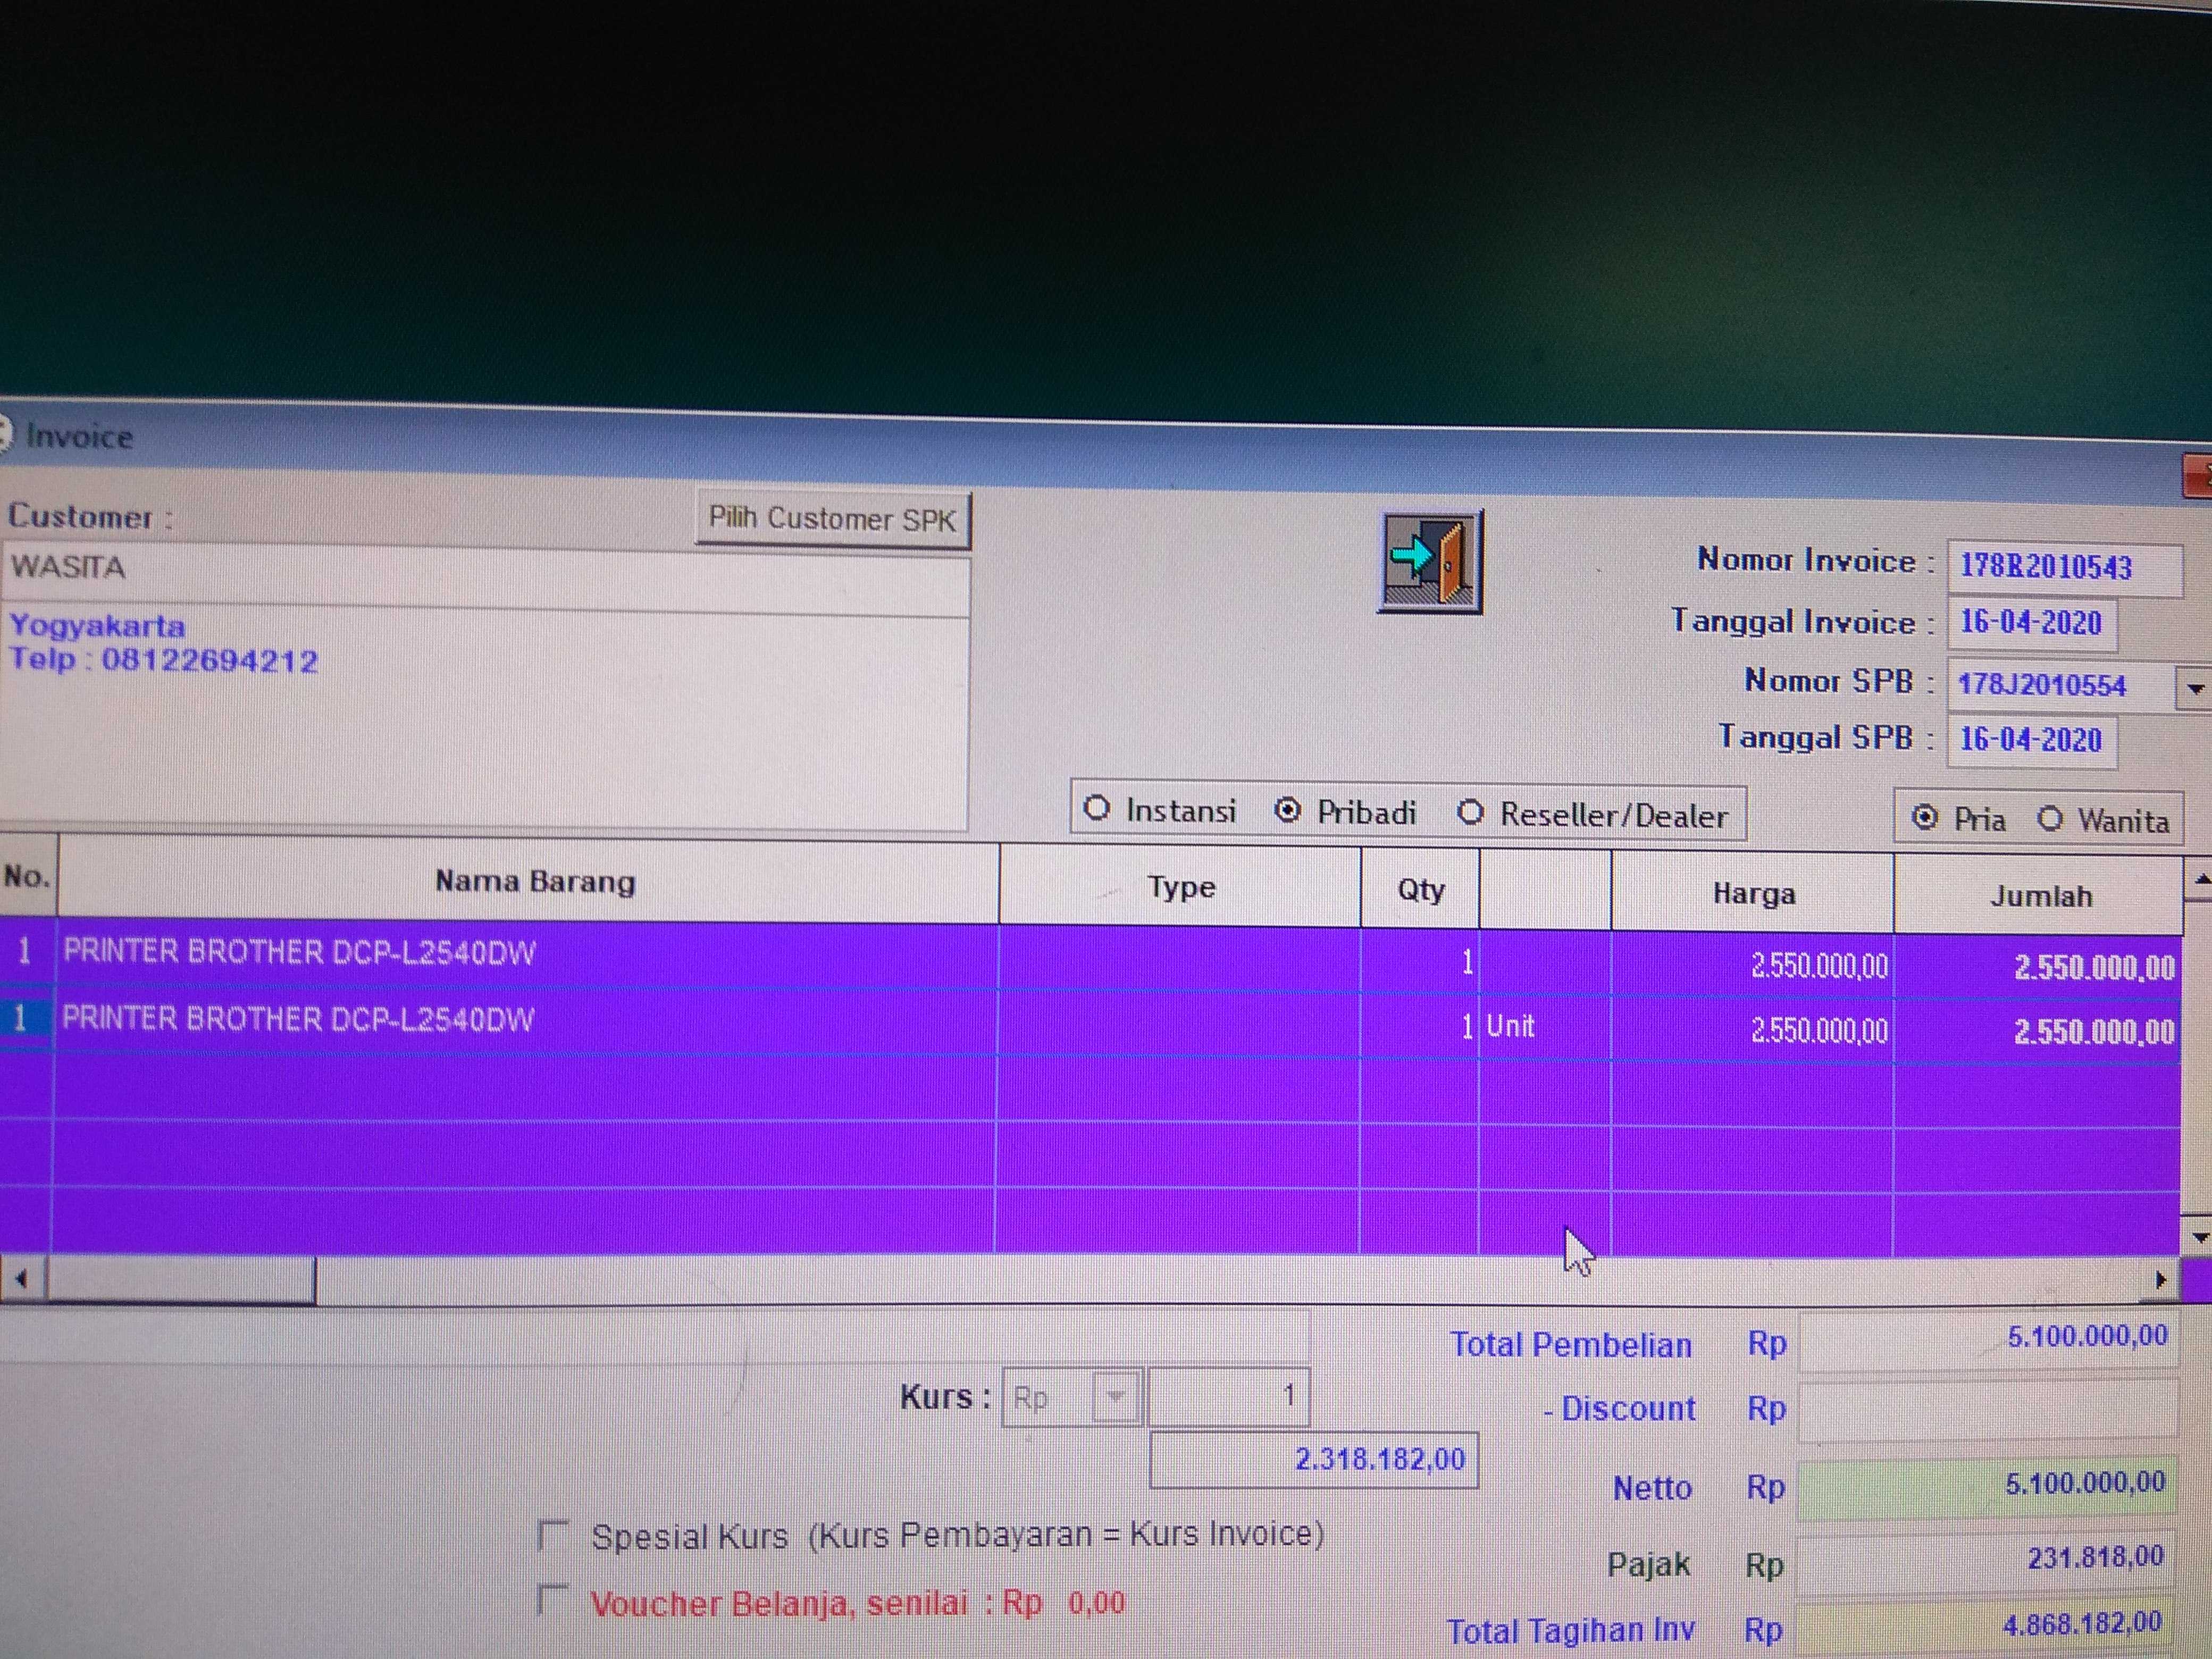Screen dimensions: 2212x1659
Task: Click the Jumlah column header
Action: [2040, 896]
